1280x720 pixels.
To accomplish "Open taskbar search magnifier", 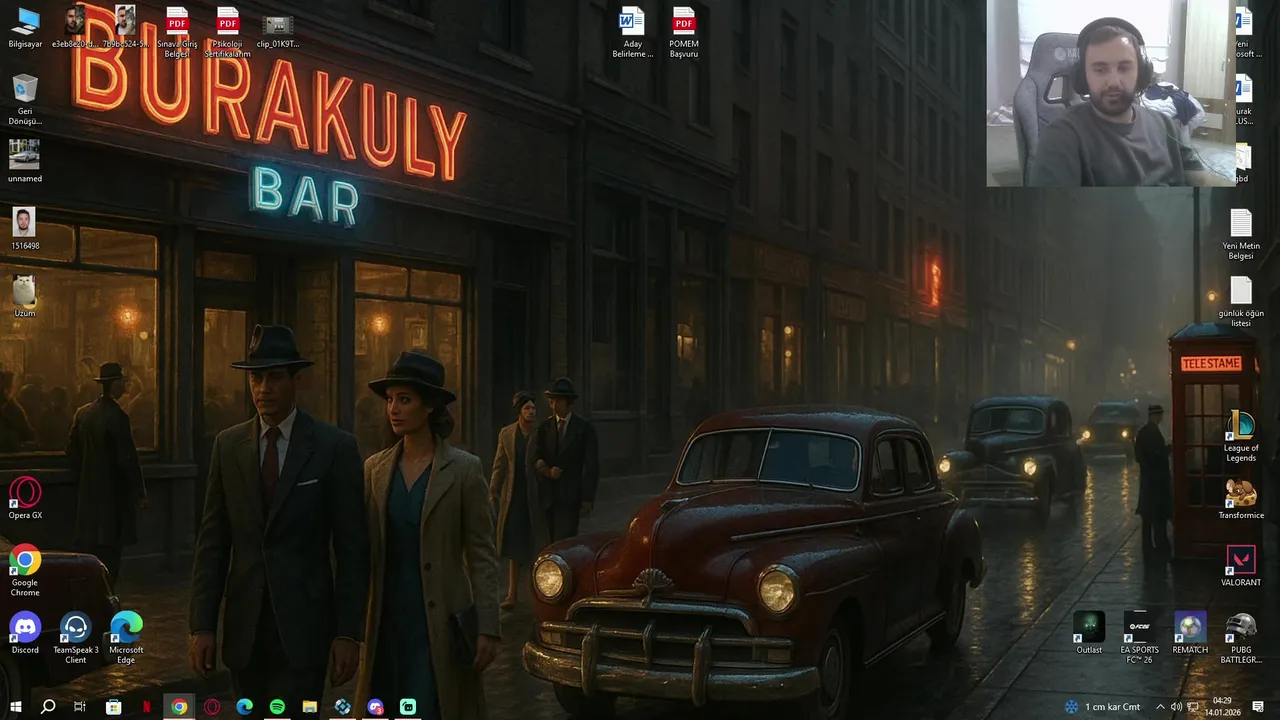I will point(48,707).
